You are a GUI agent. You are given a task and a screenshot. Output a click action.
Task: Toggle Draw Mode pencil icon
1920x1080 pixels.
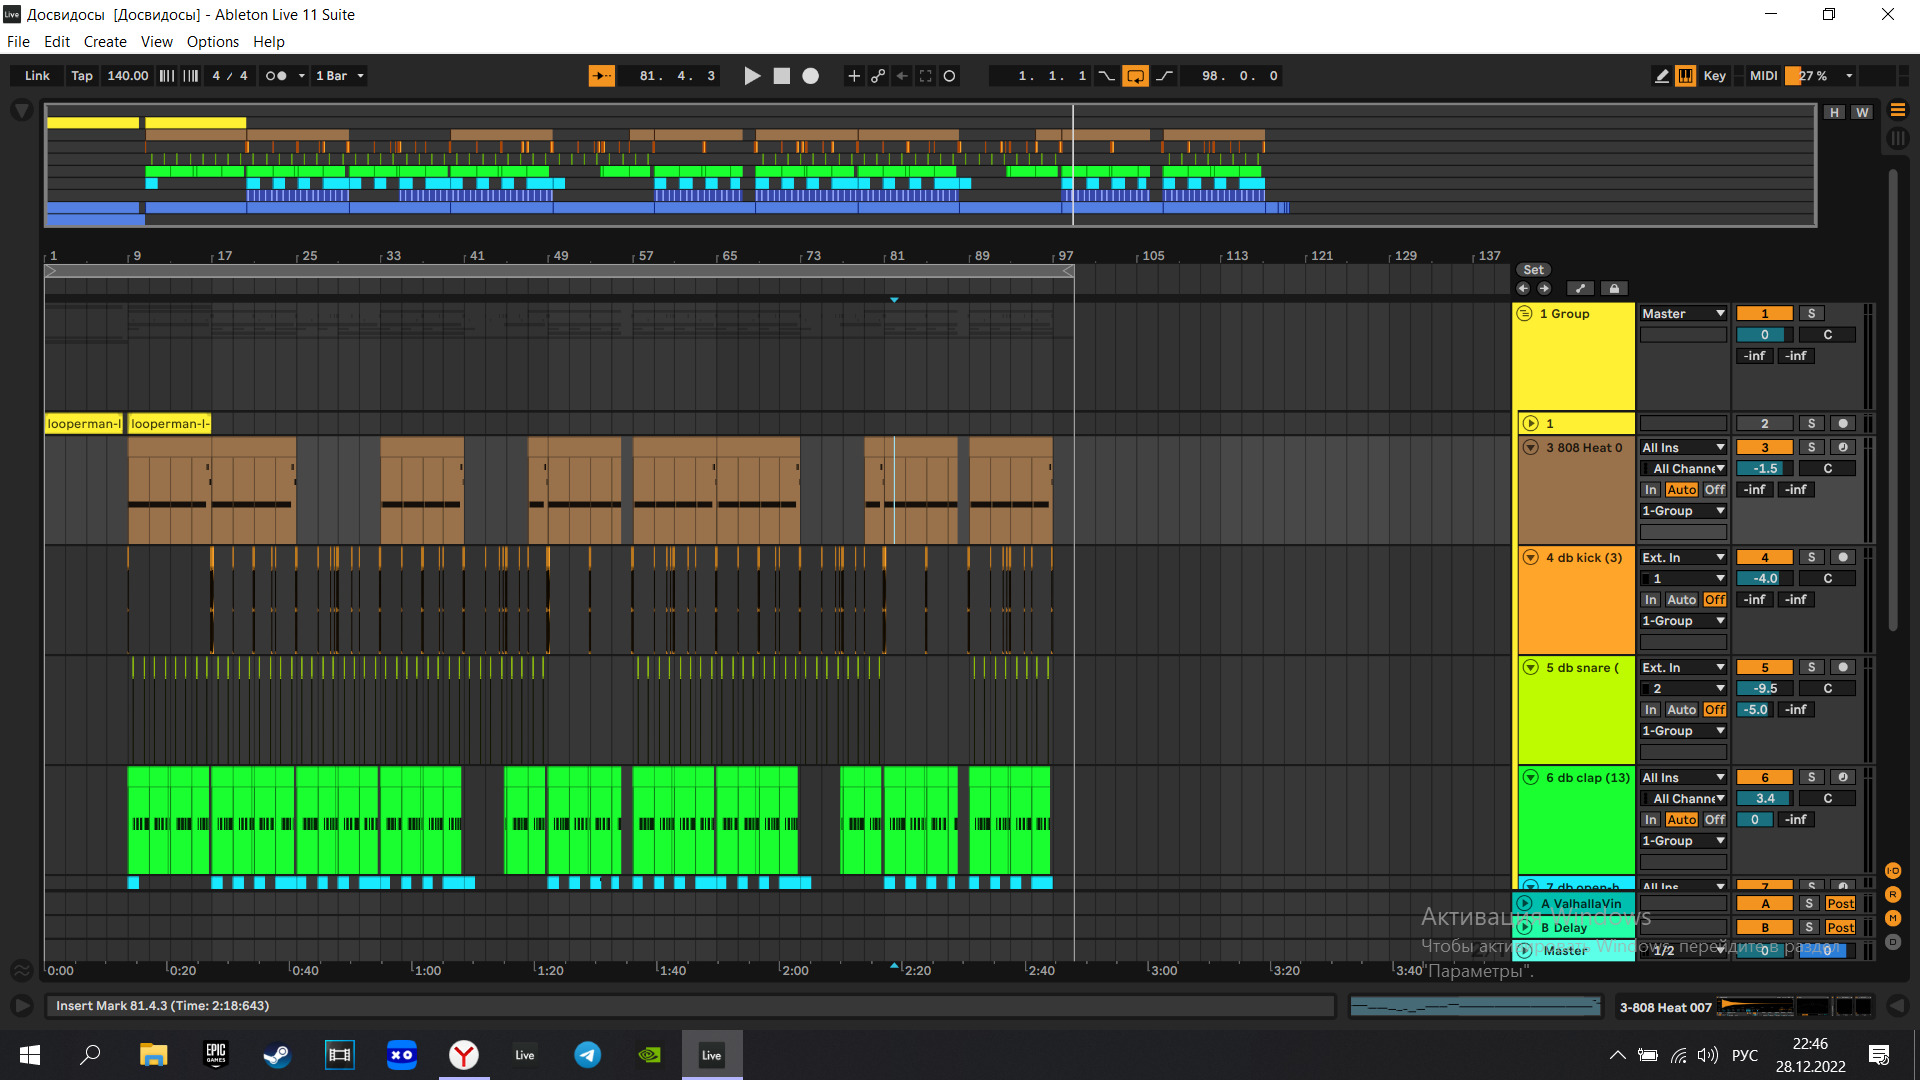(x=1662, y=76)
